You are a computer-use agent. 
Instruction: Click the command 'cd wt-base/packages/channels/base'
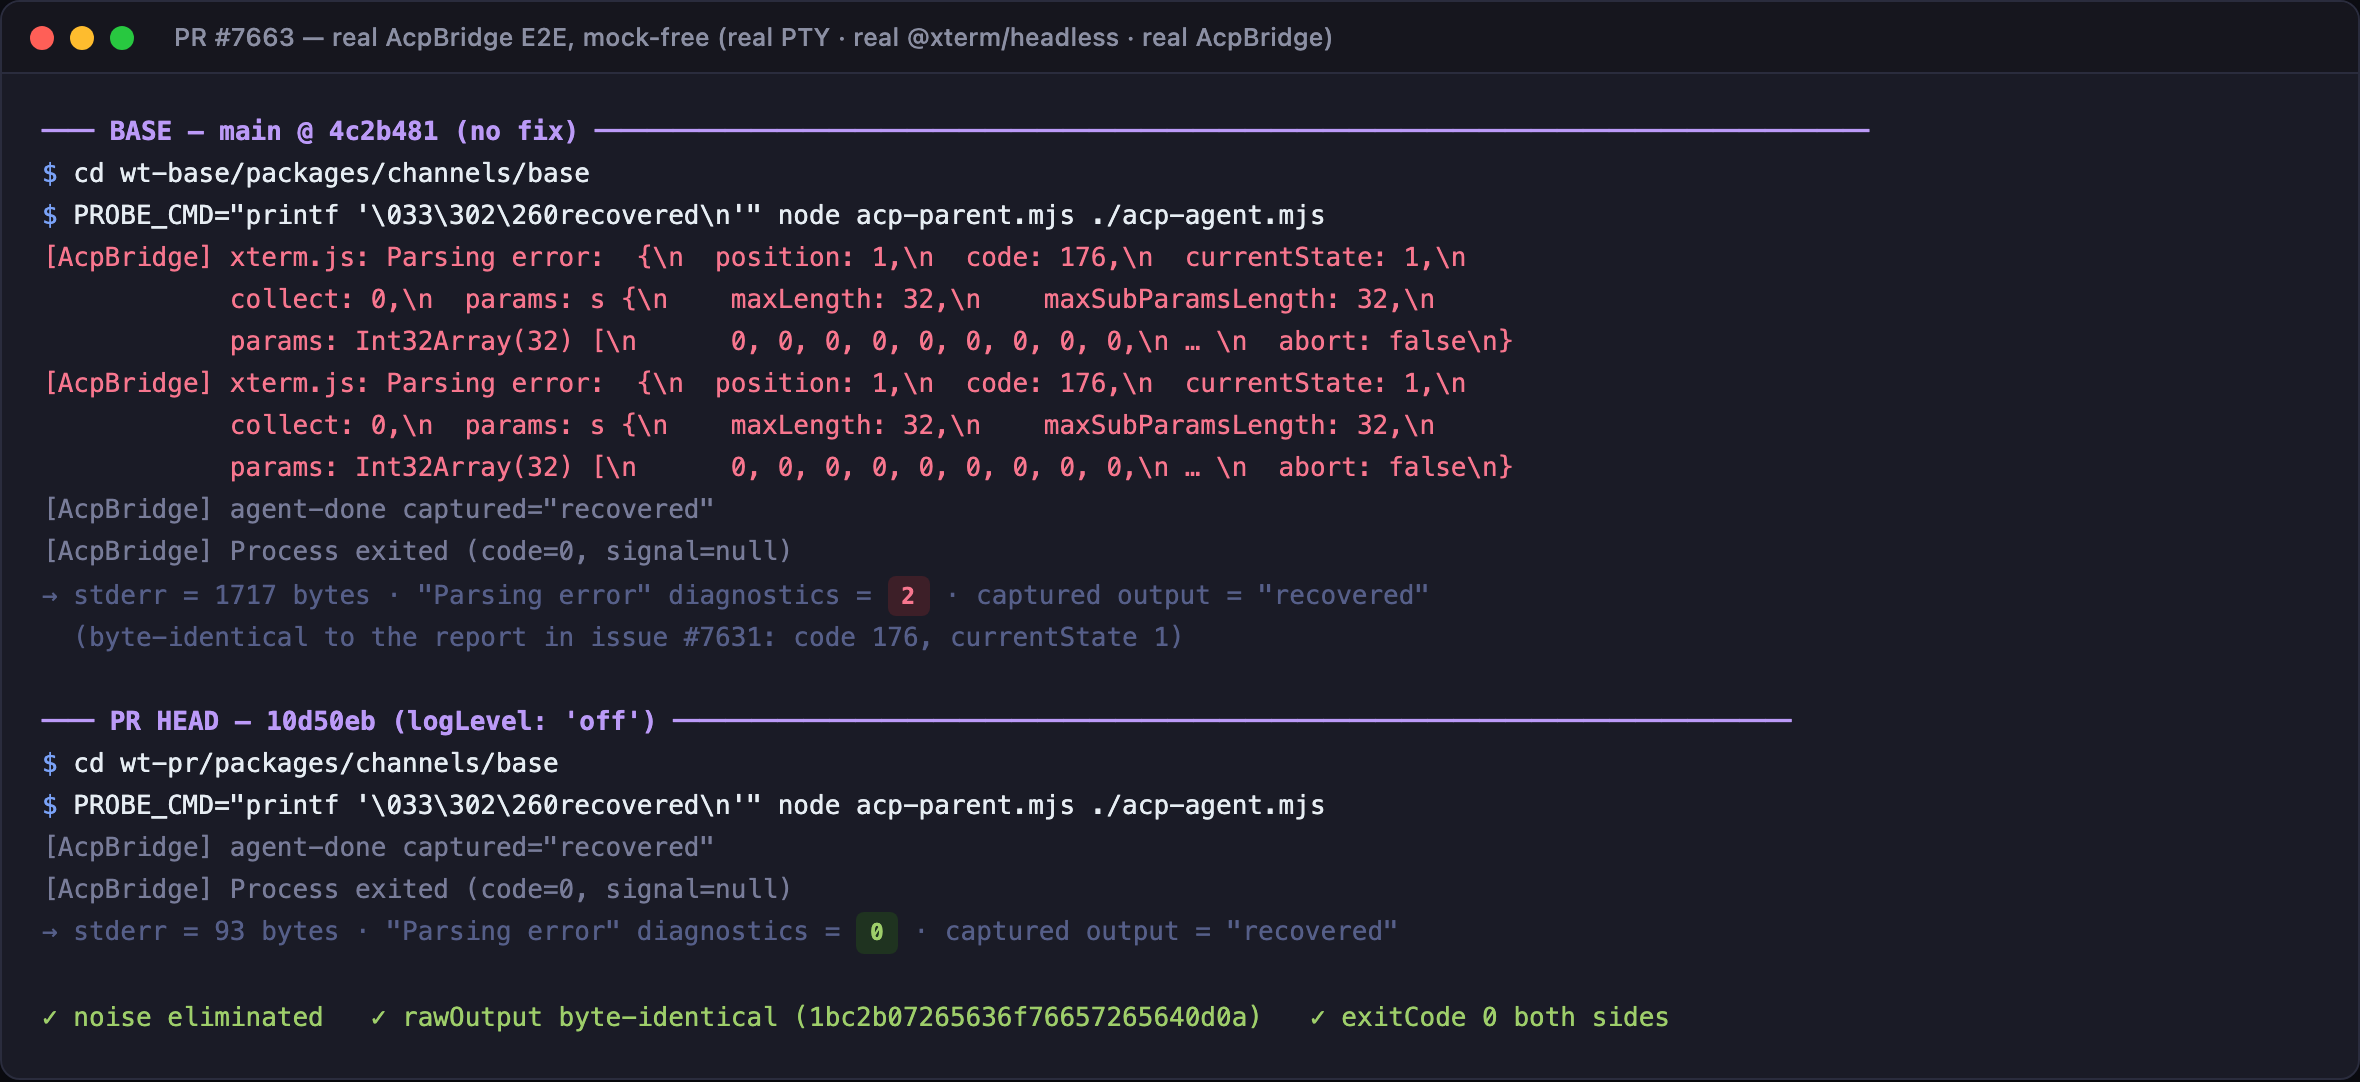331,173
